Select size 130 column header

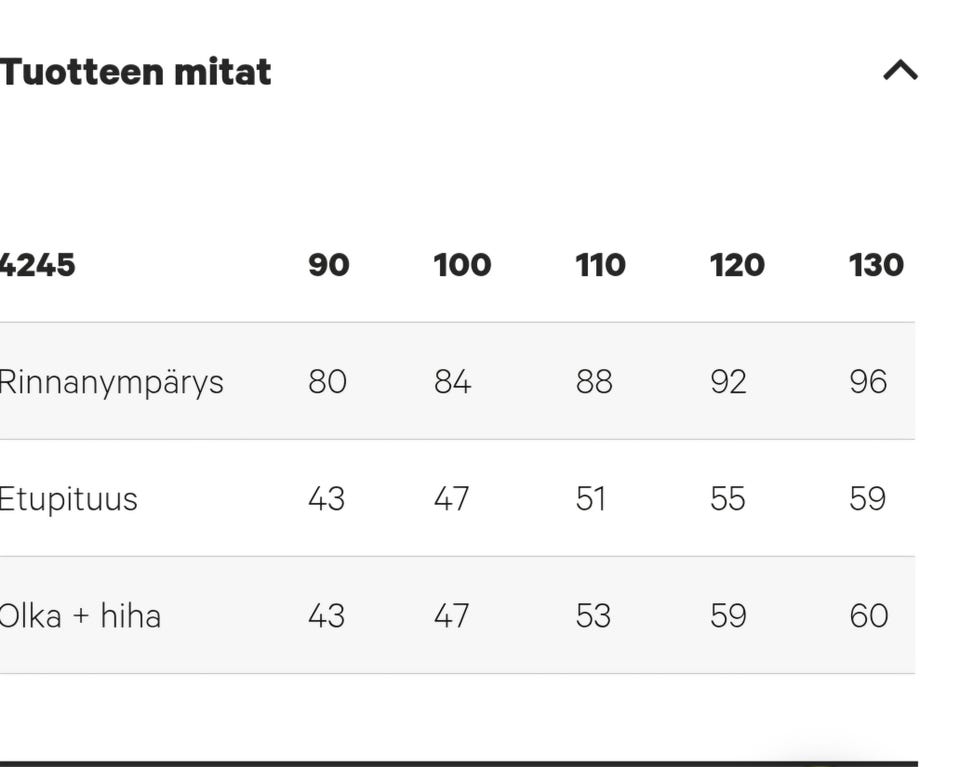tap(876, 265)
